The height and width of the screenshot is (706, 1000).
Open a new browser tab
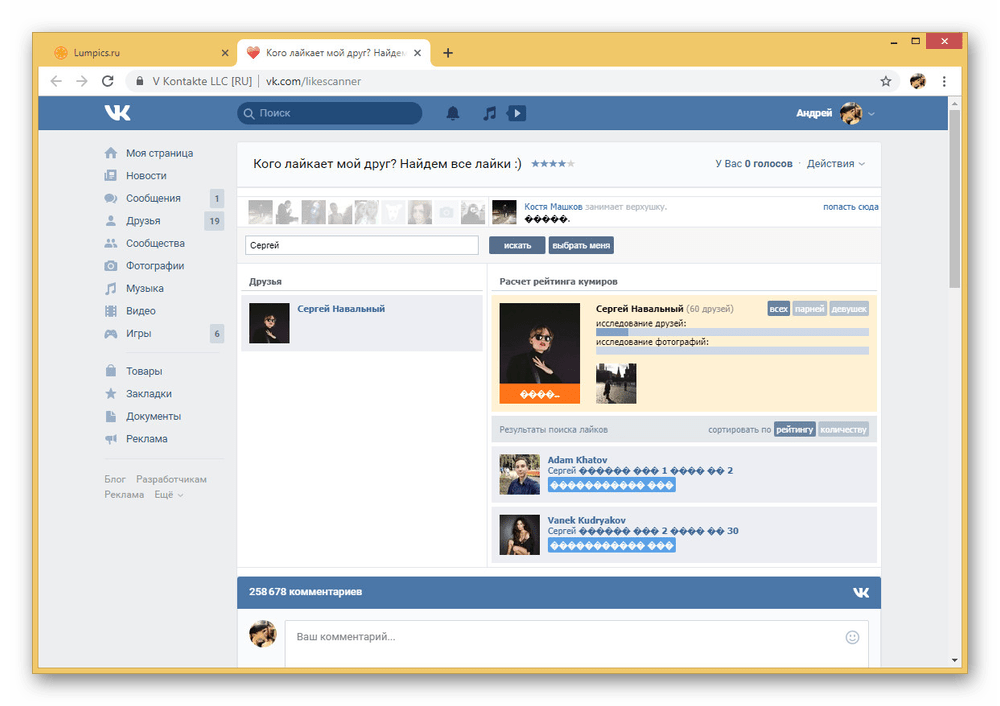[x=448, y=53]
